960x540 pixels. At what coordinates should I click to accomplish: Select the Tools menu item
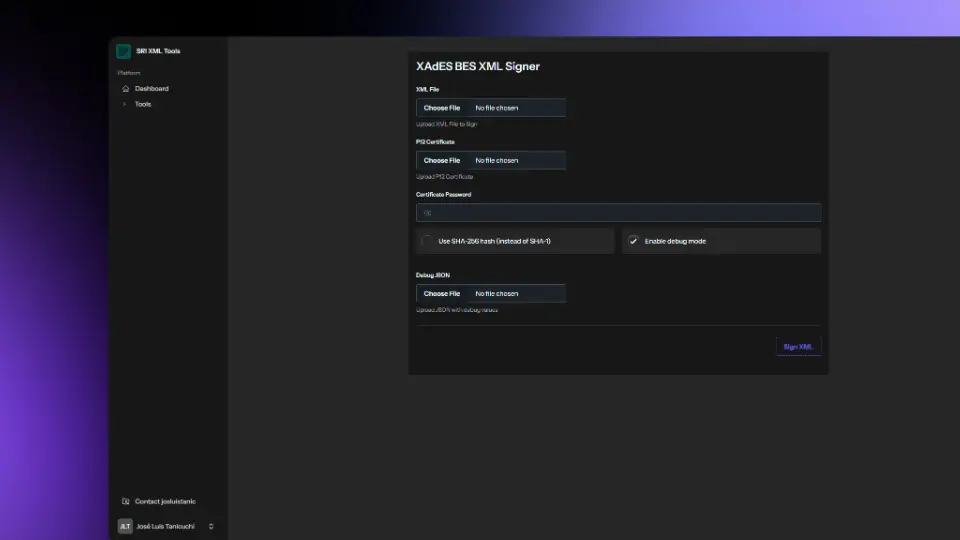pyautogui.click(x=143, y=104)
